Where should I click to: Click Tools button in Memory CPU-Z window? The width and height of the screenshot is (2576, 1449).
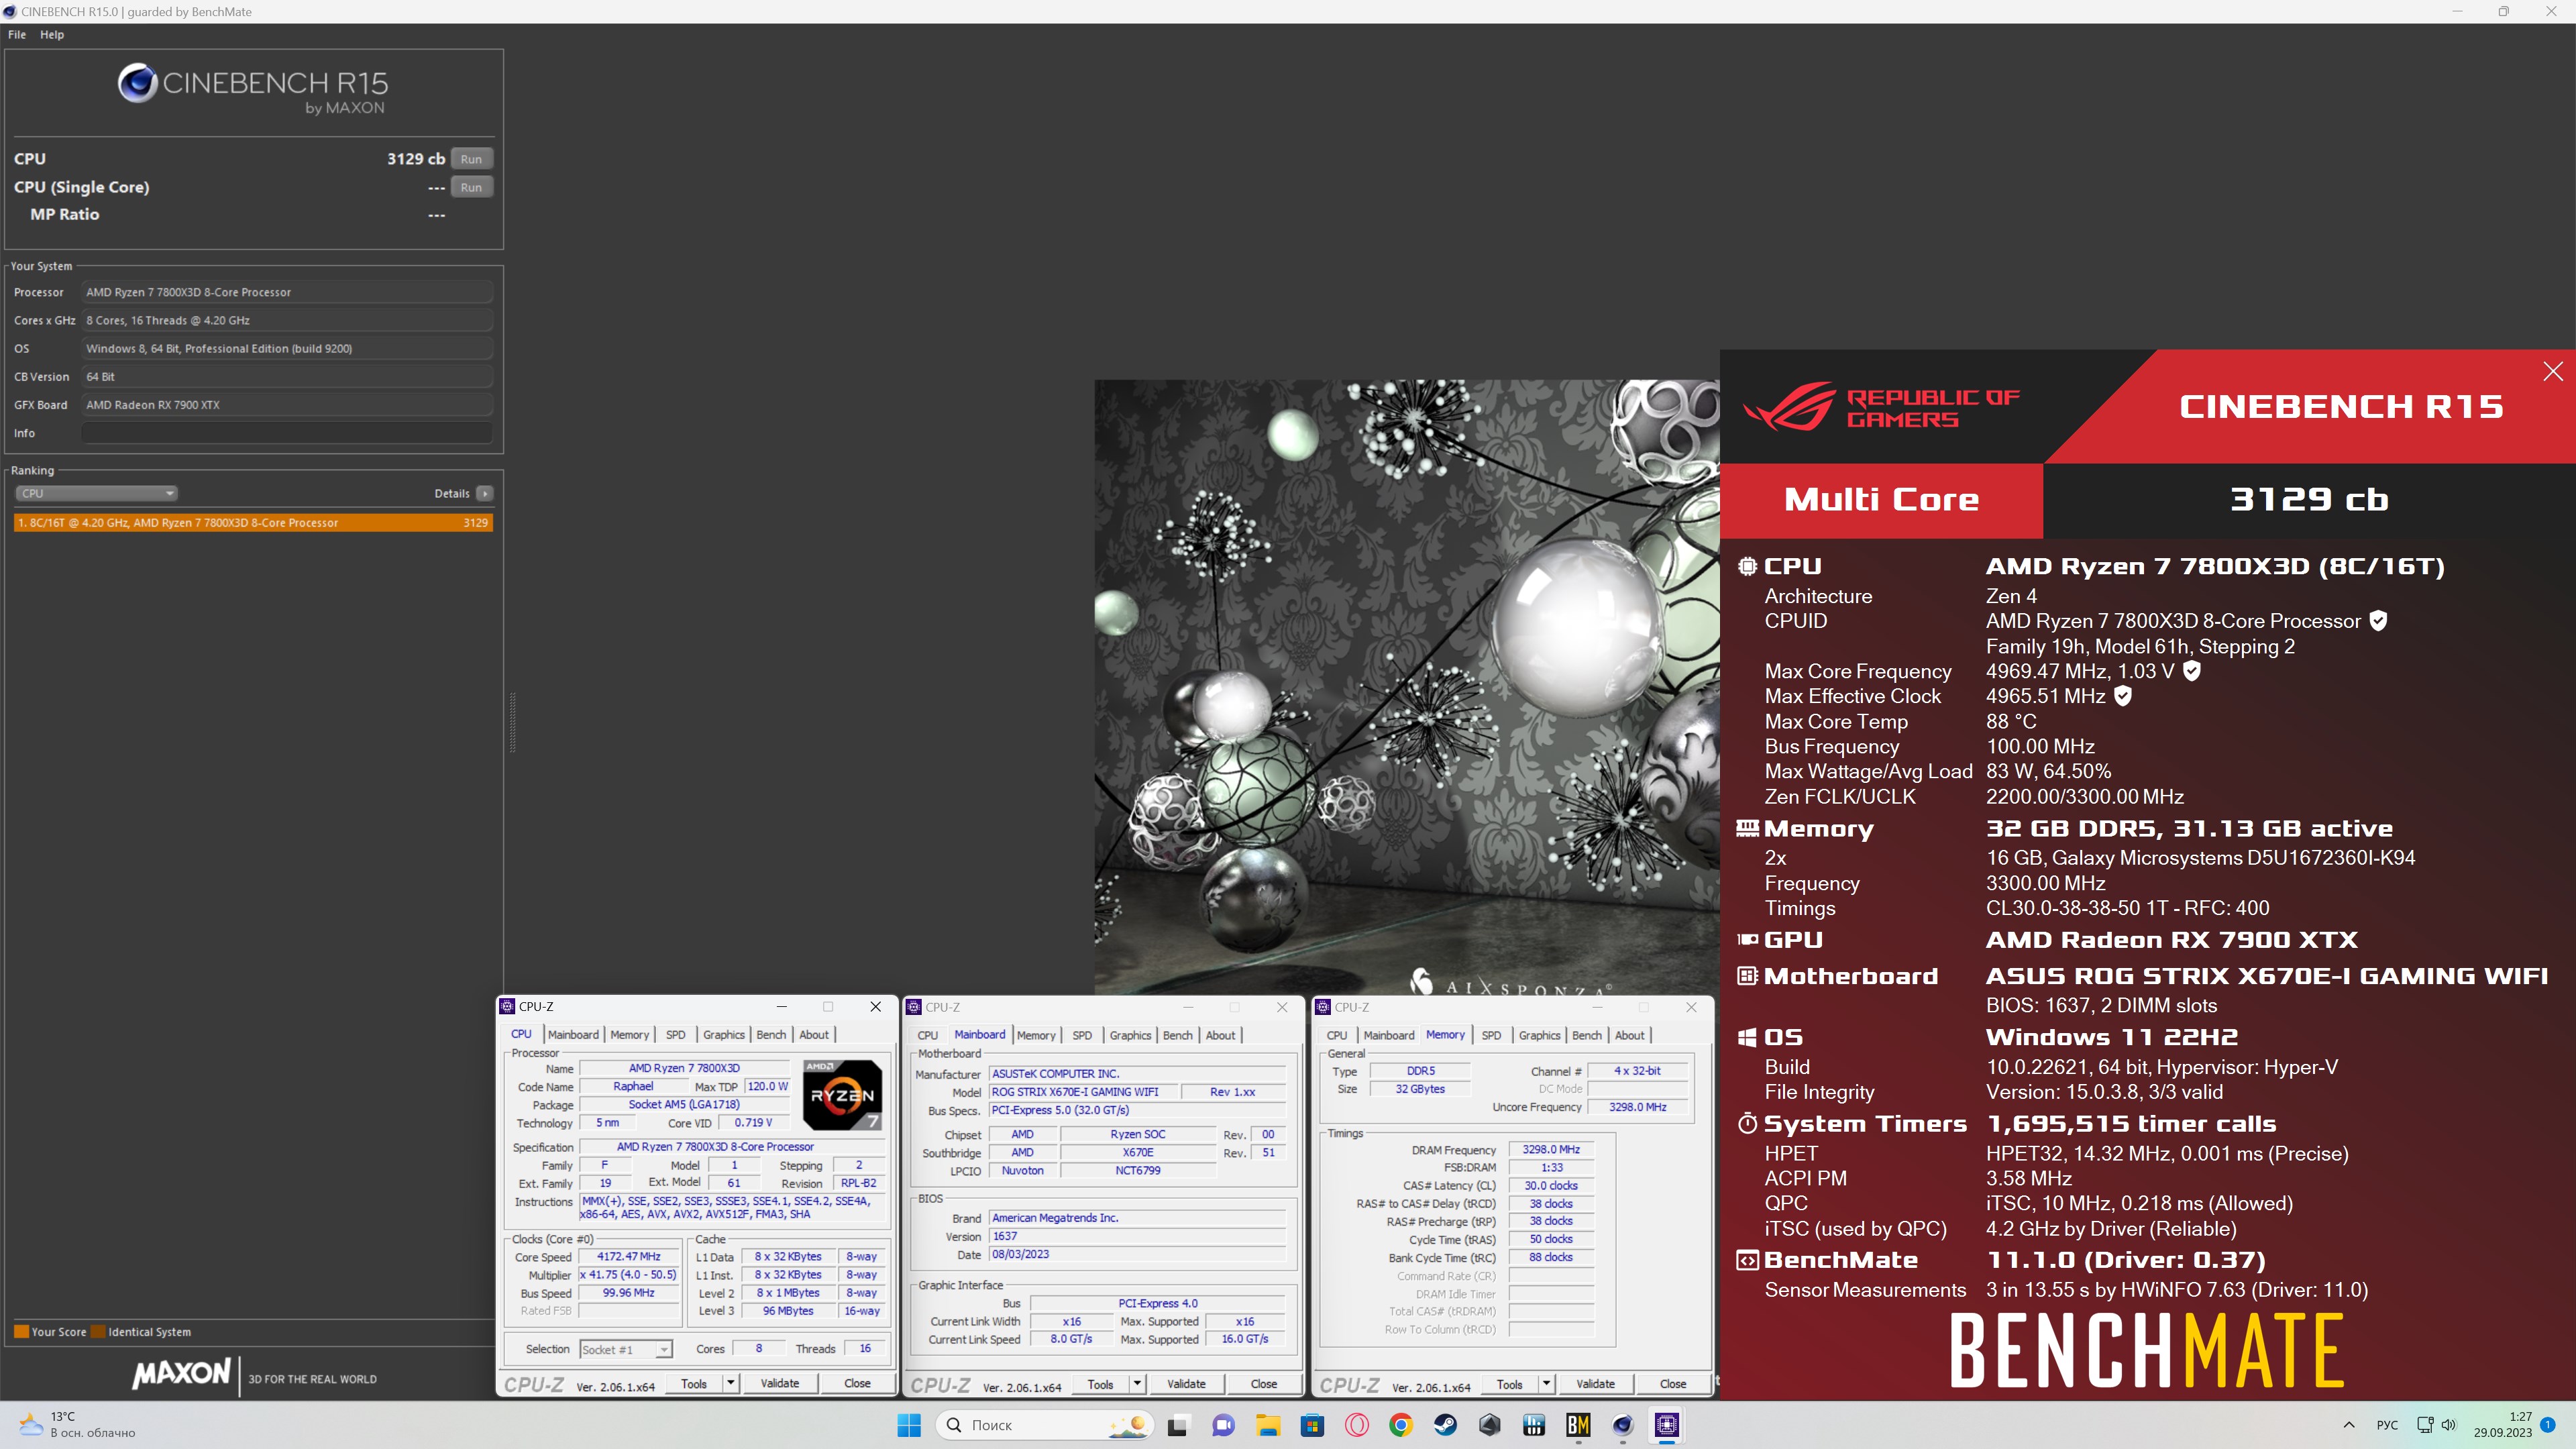coord(1509,1384)
